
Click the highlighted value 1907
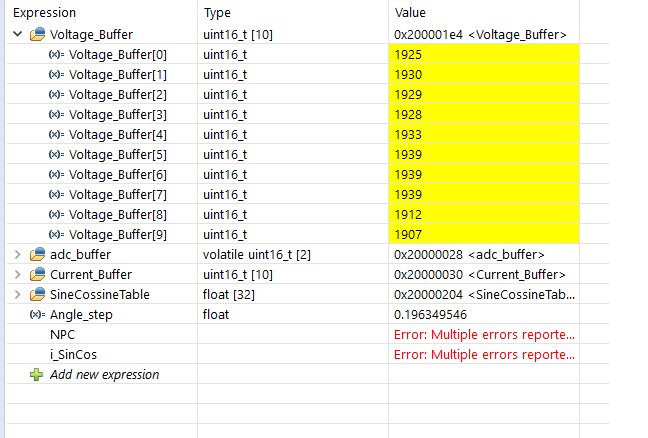pos(408,235)
